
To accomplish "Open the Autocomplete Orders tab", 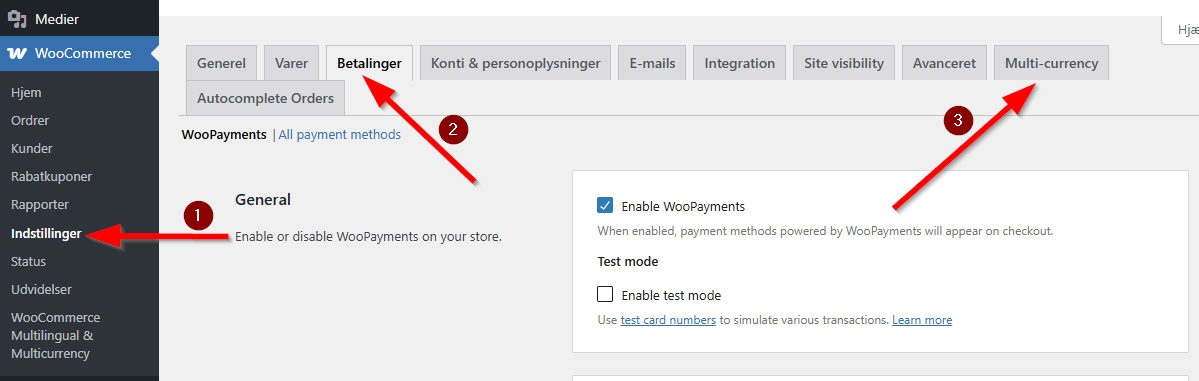I will (265, 98).
